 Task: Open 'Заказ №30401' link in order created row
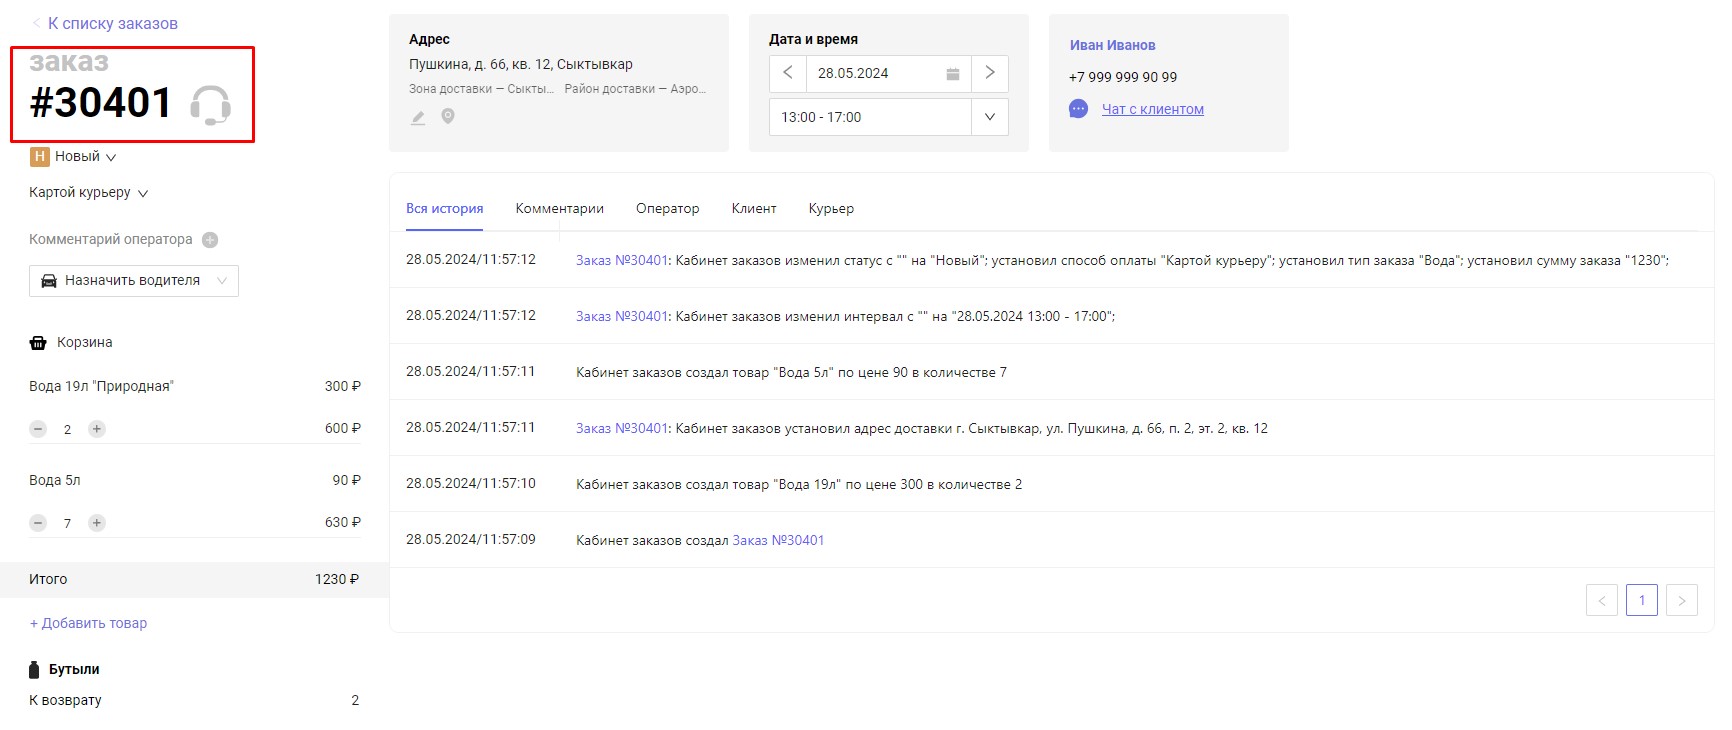778,540
